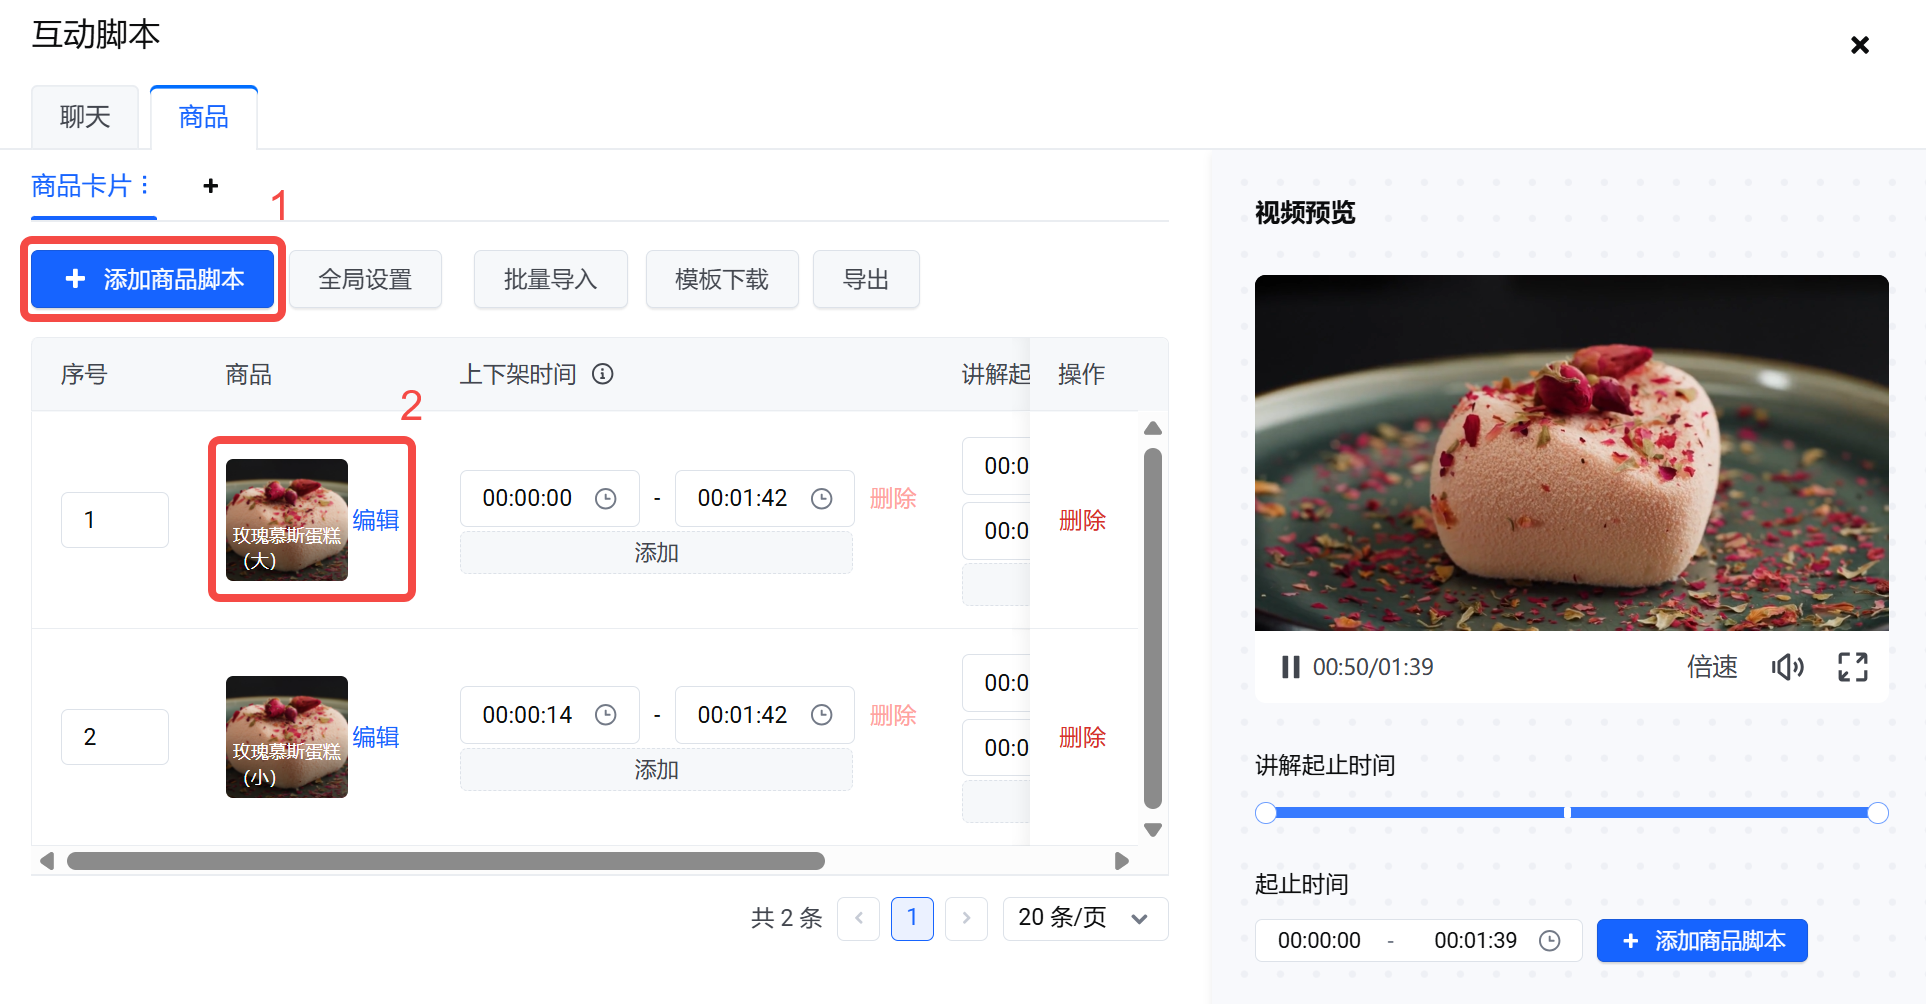The image size is (1926, 1004).
Task: Open clock picker for 00:00:14 time
Action: tap(606, 715)
